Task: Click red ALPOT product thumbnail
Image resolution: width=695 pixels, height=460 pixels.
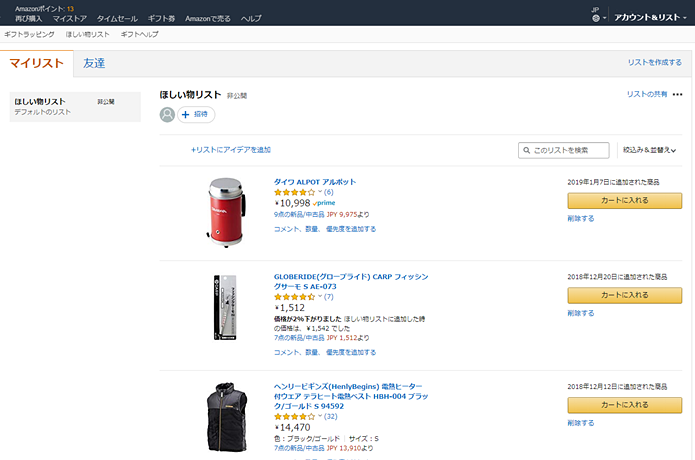Action: tap(226, 212)
